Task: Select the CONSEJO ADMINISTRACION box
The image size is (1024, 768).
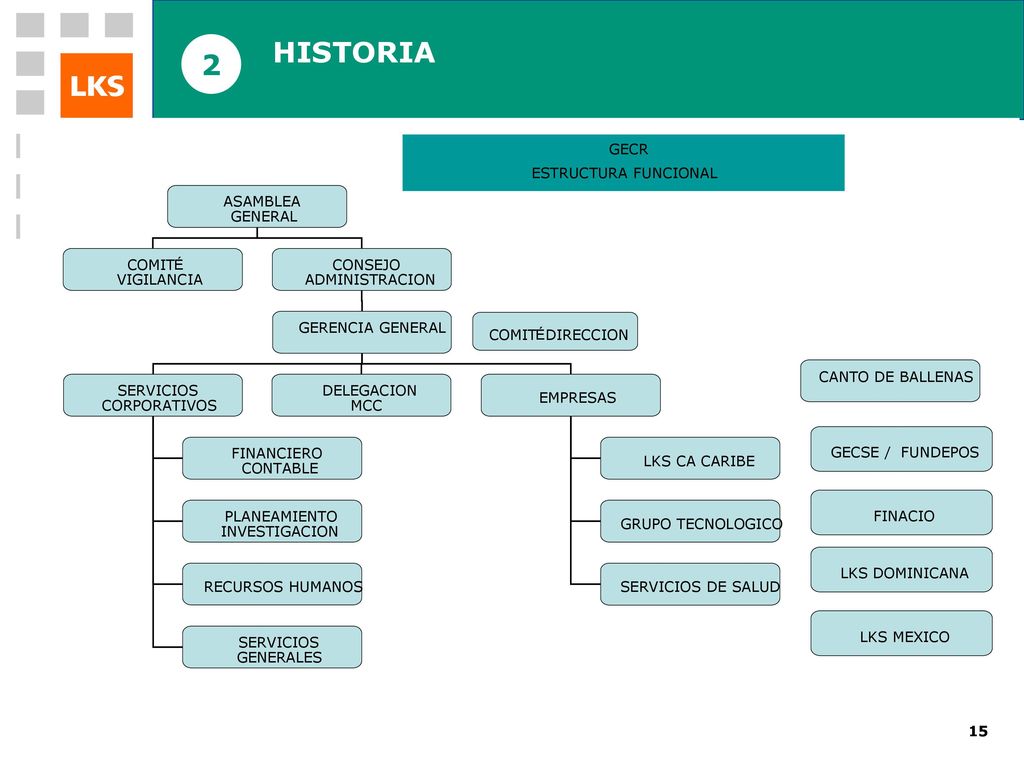Action: pos(362,270)
